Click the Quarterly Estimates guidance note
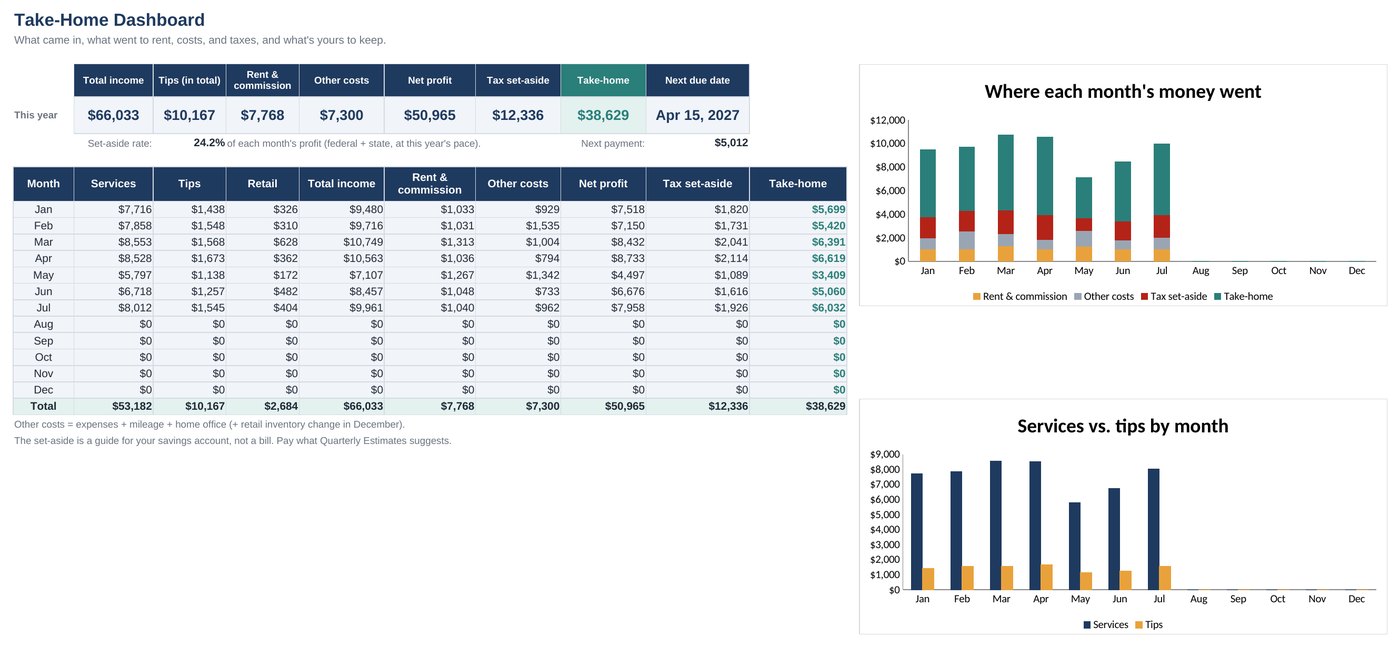Screen dimensions: 1400x647 pos(233,440)
